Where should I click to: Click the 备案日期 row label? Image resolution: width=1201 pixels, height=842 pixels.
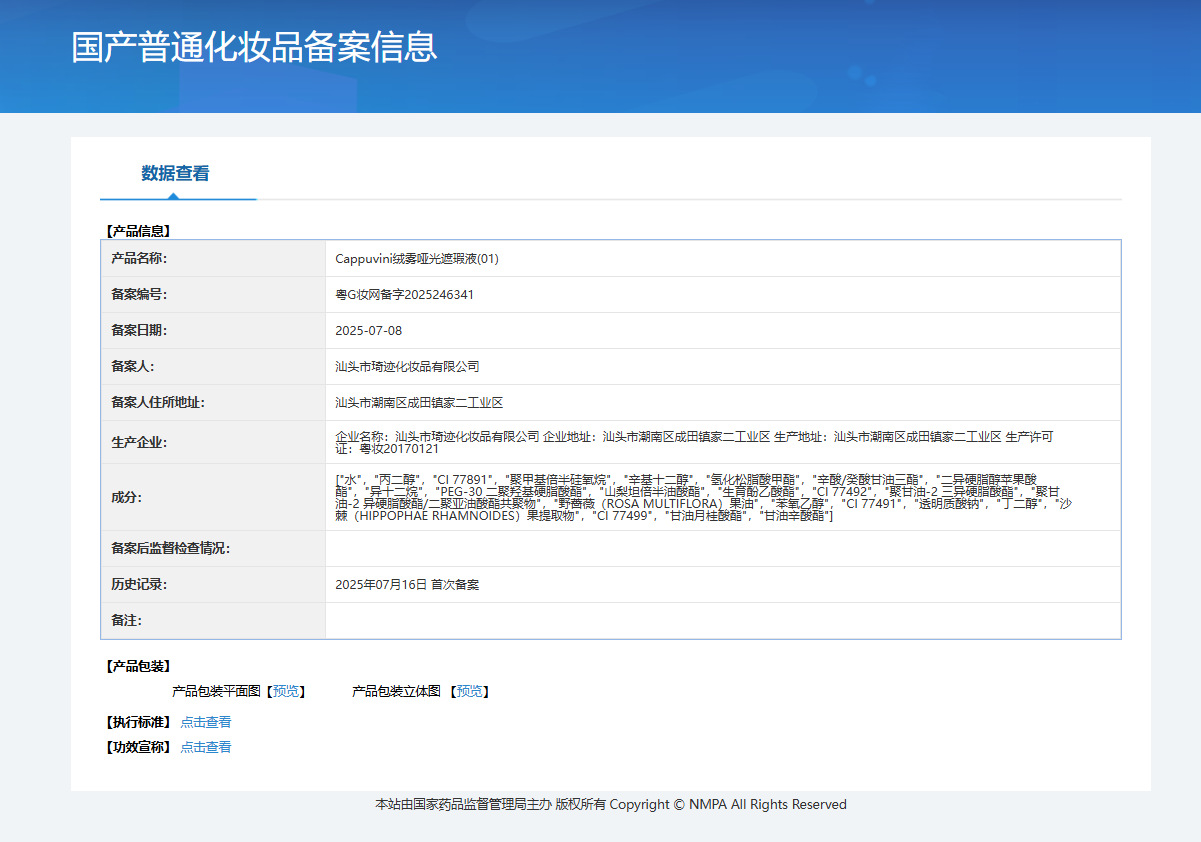point(139,331)
